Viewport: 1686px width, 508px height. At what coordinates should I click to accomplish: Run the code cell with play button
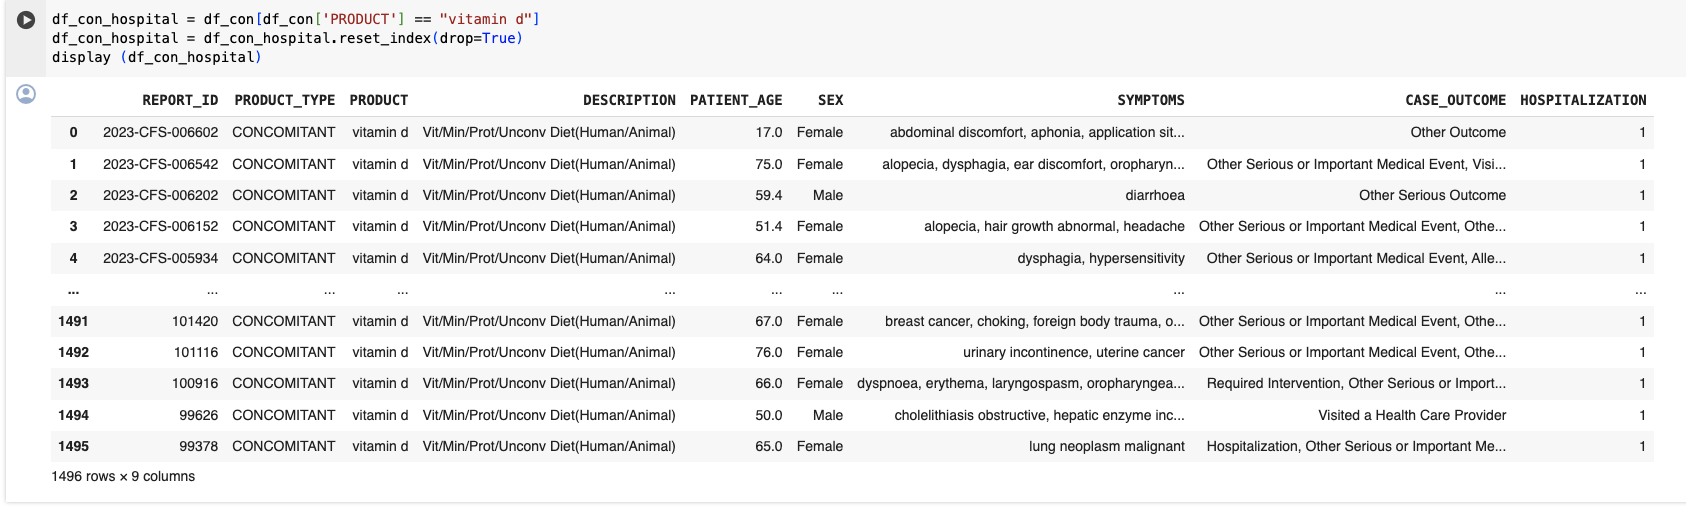coord(26,19)
